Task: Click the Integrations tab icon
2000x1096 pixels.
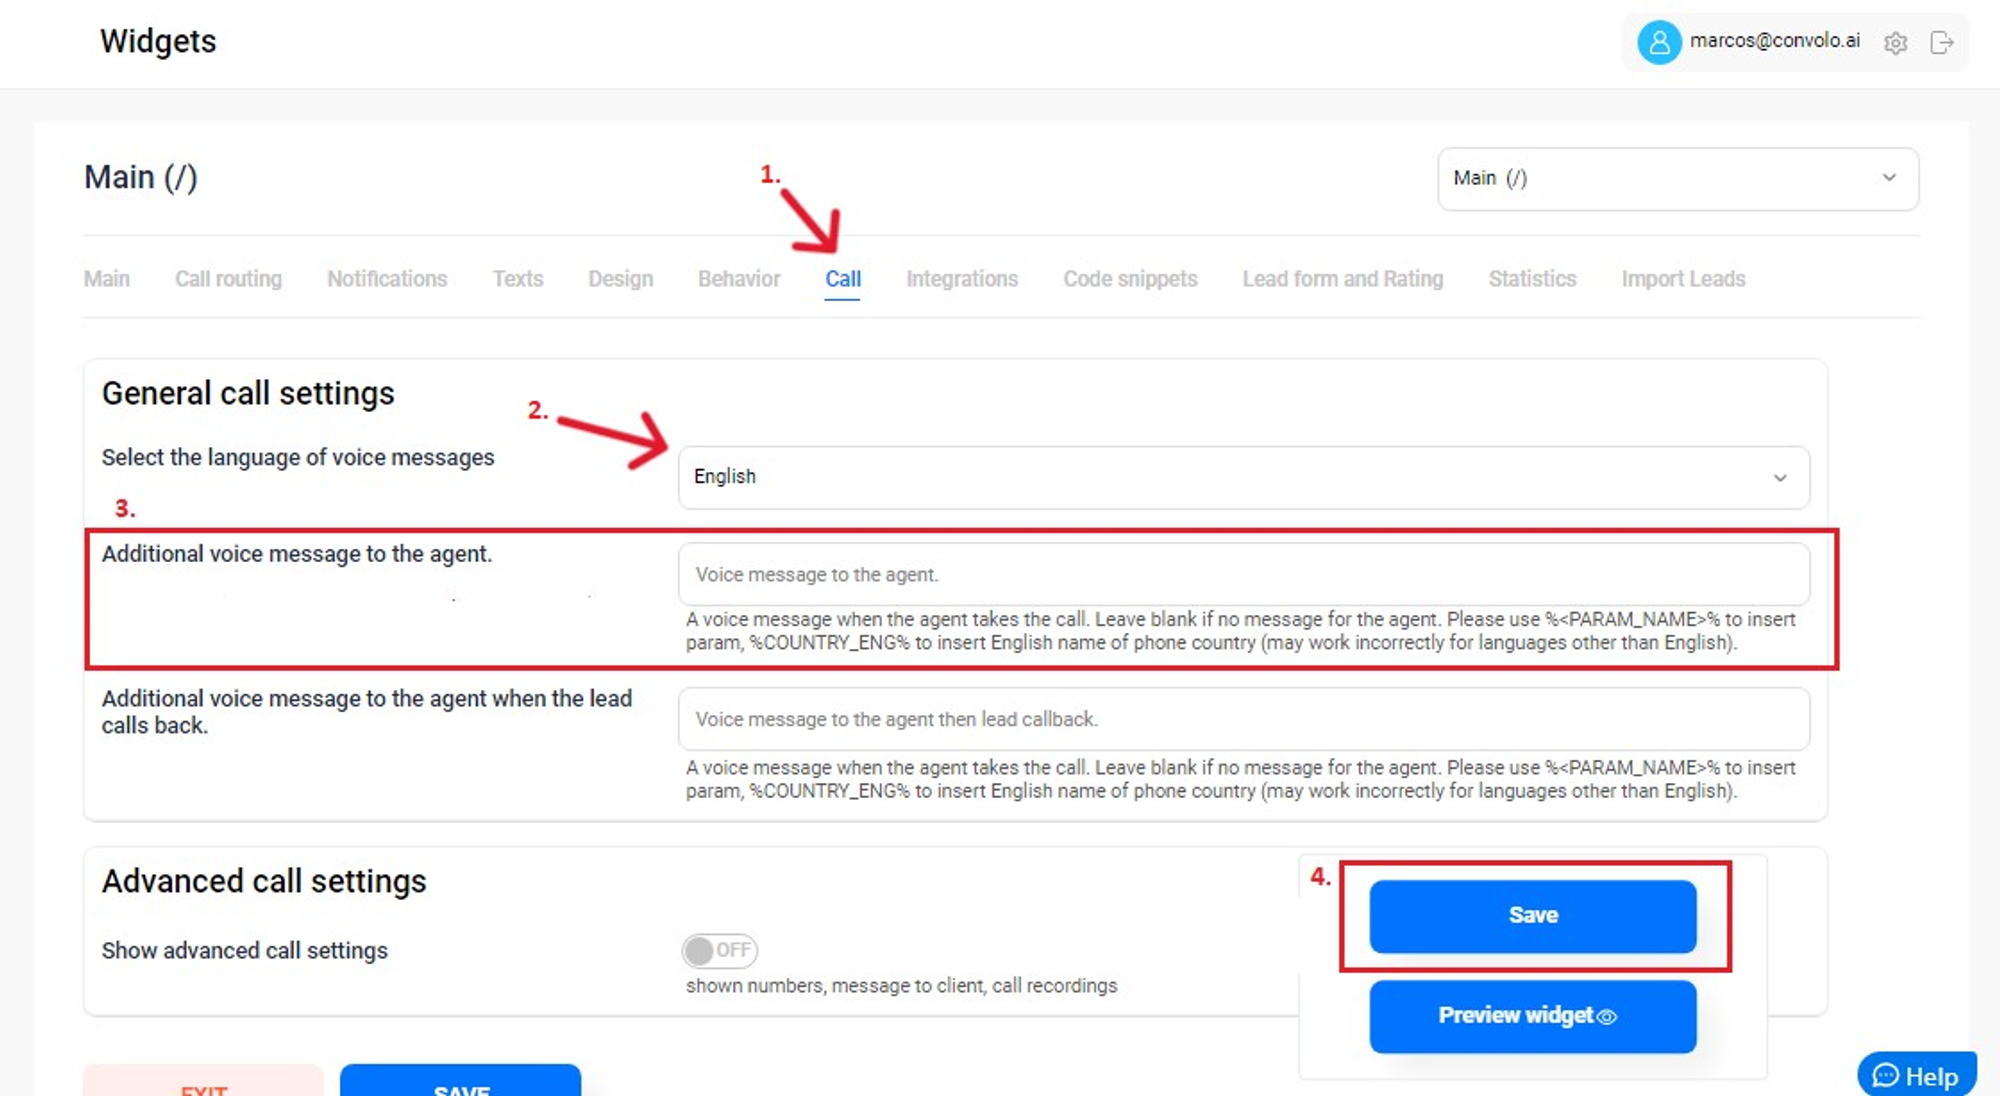Action: [x=964, y=279]
